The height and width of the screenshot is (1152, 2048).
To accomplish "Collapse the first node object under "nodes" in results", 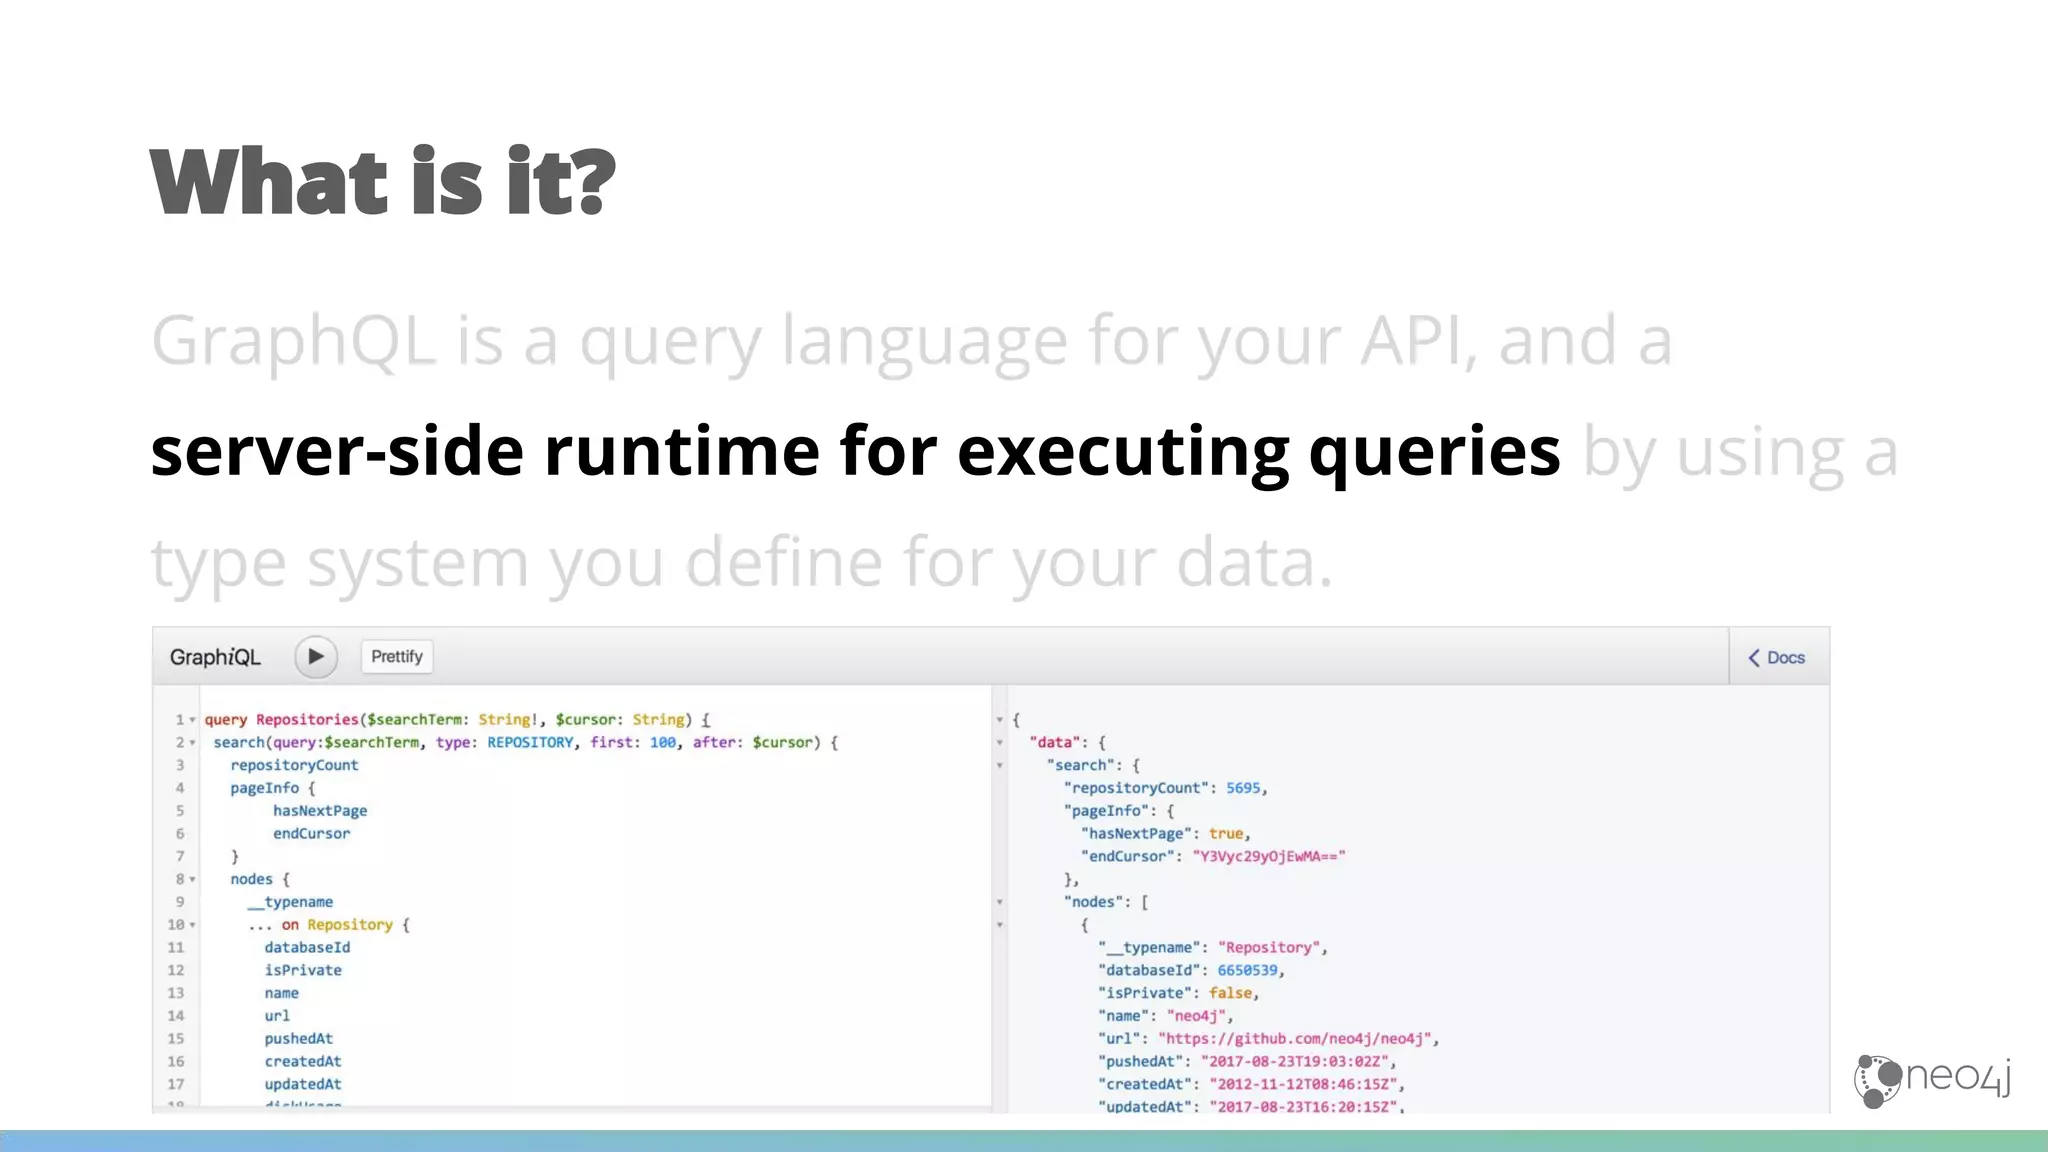I will point(999,925).
